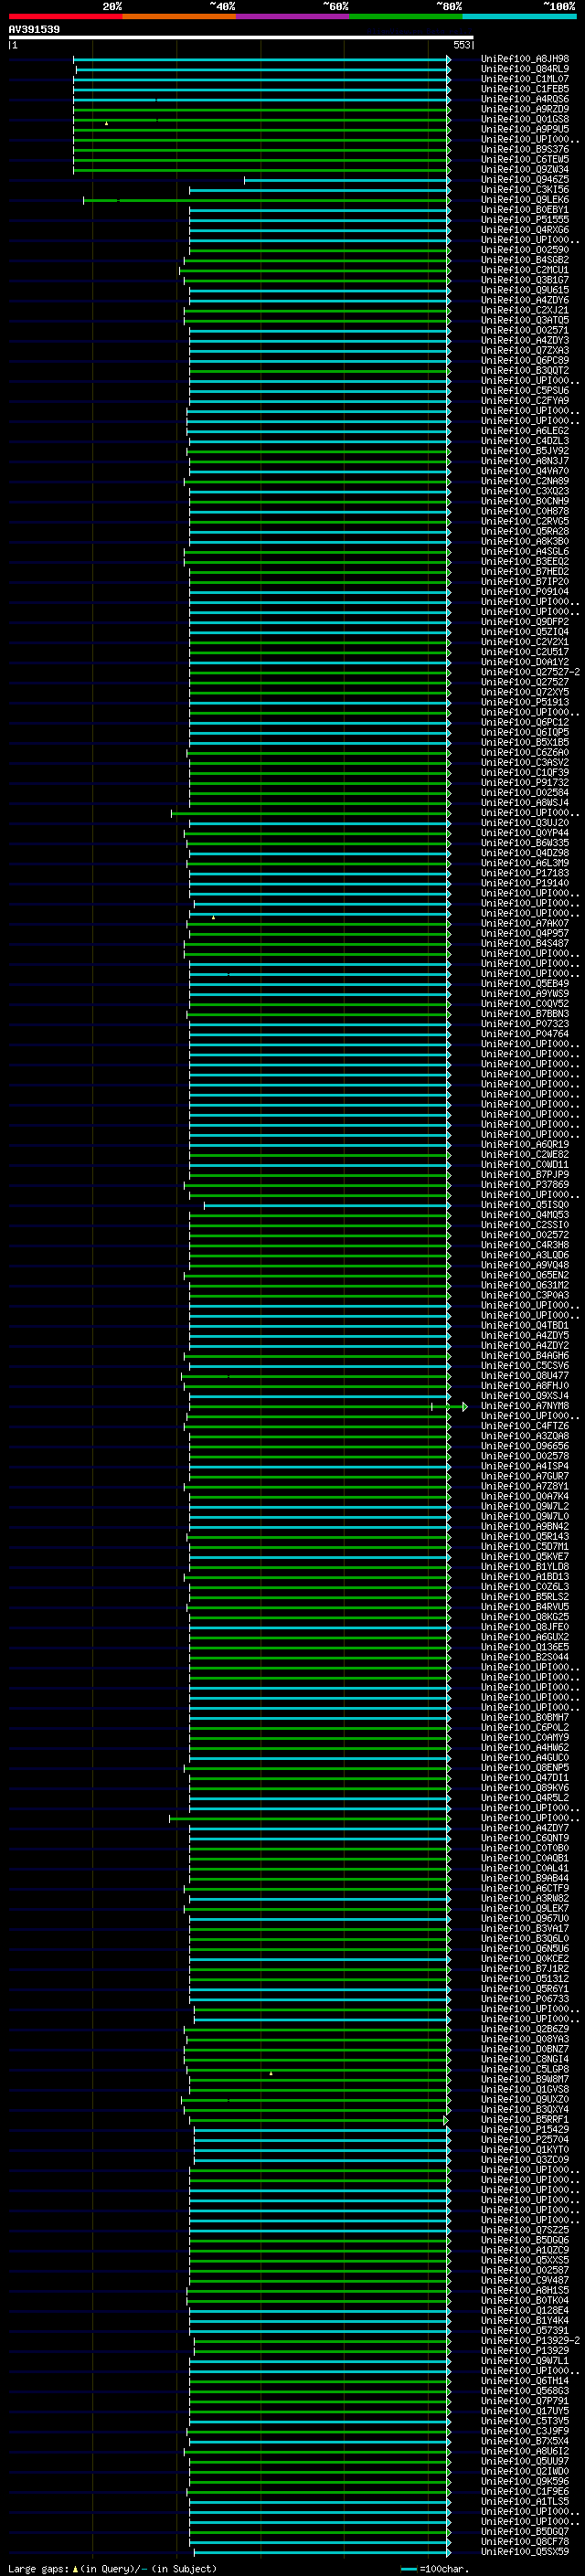Select hit label UniRef100_A8WSJ4
Screen dimensions: 585x2576
[x=525, y=803]
